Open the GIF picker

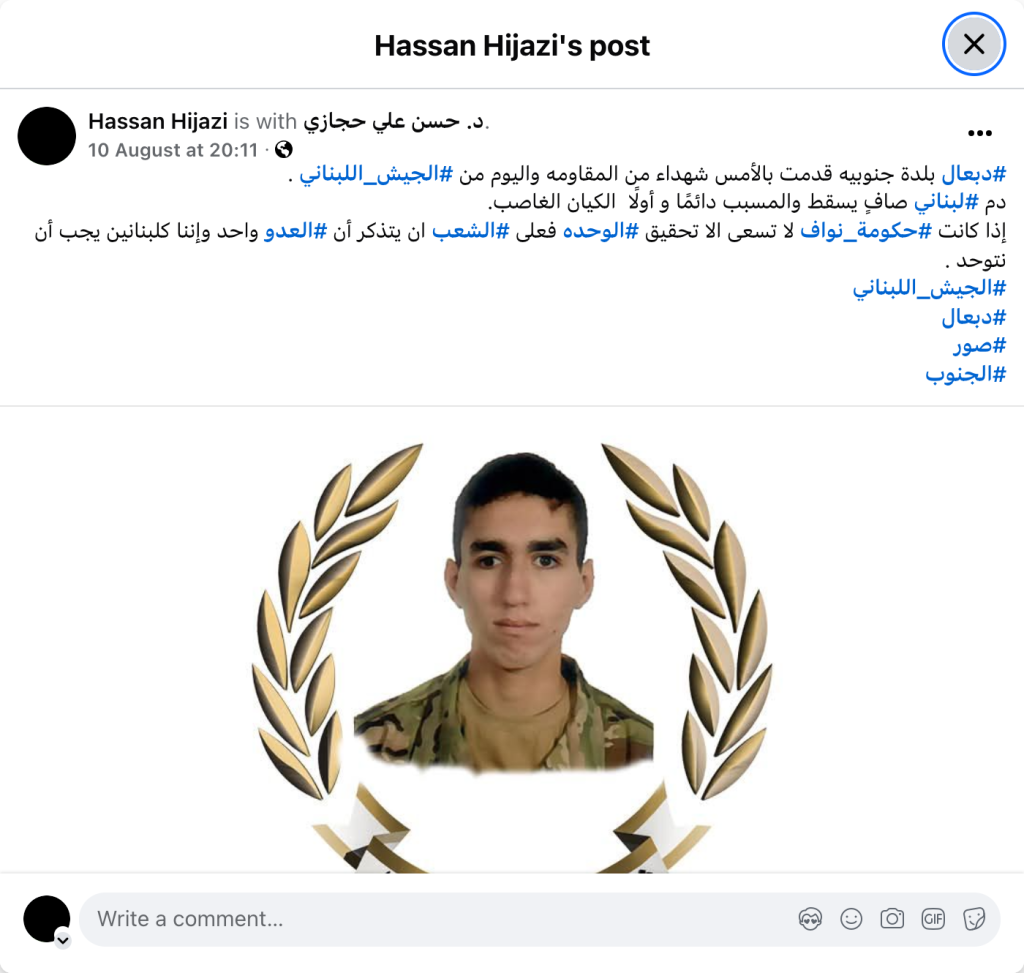[x=933, y=919]
